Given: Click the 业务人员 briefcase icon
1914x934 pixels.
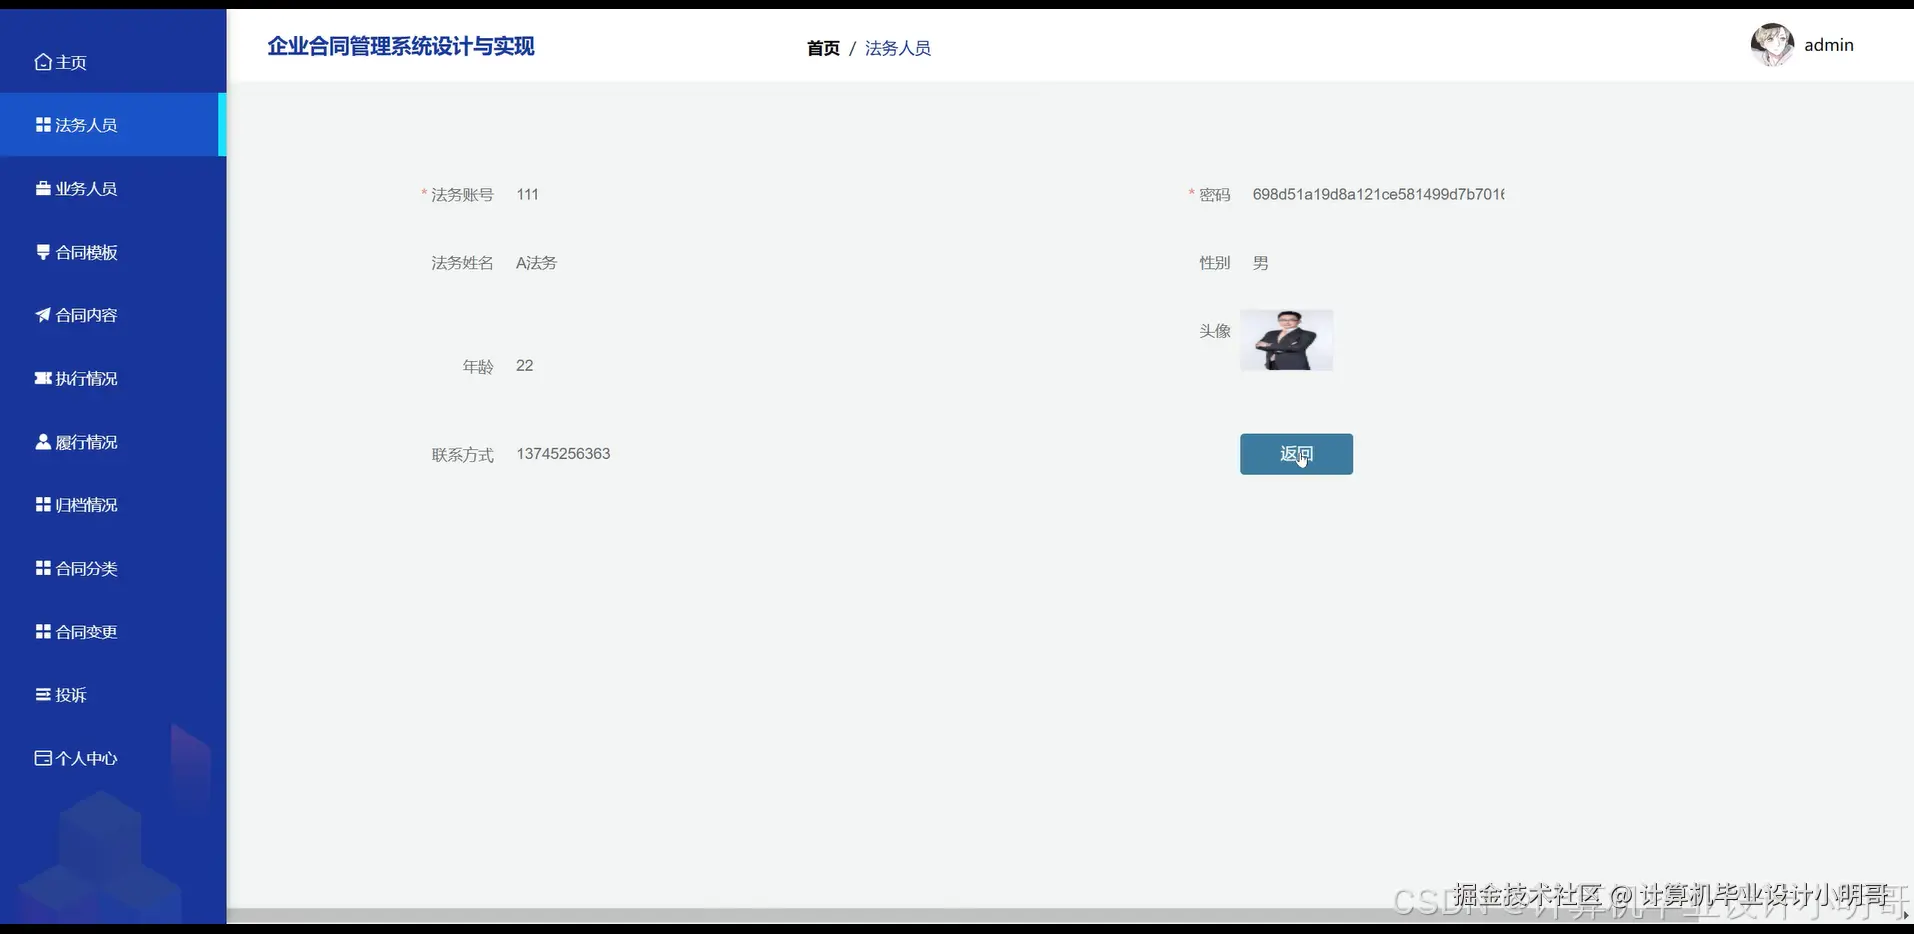Looking at the screenshot, I should (41, 188).
